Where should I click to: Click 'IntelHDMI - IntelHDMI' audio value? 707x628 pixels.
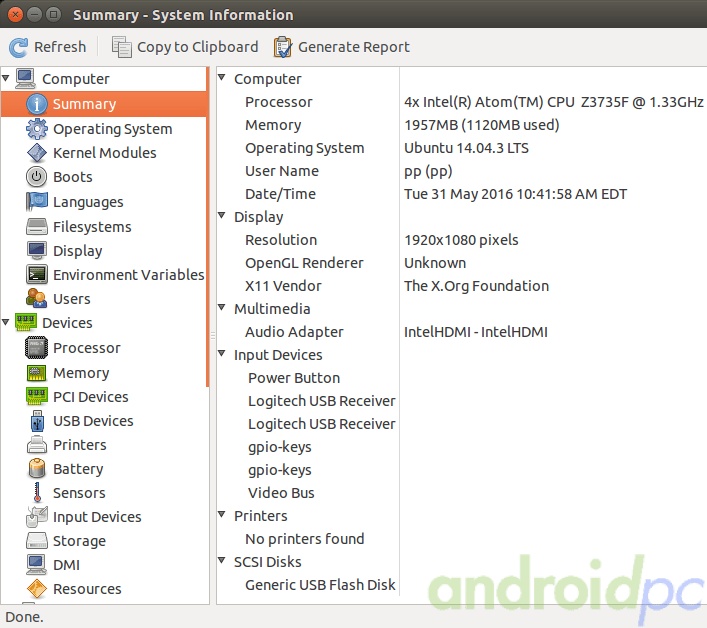pos(476,332)
